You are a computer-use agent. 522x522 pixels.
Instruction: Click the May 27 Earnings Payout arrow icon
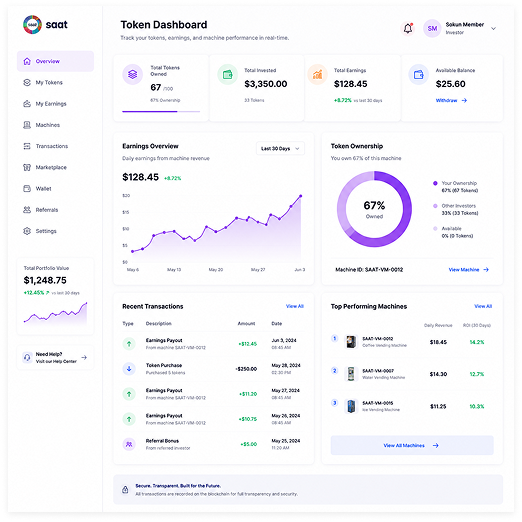[129, 394]
